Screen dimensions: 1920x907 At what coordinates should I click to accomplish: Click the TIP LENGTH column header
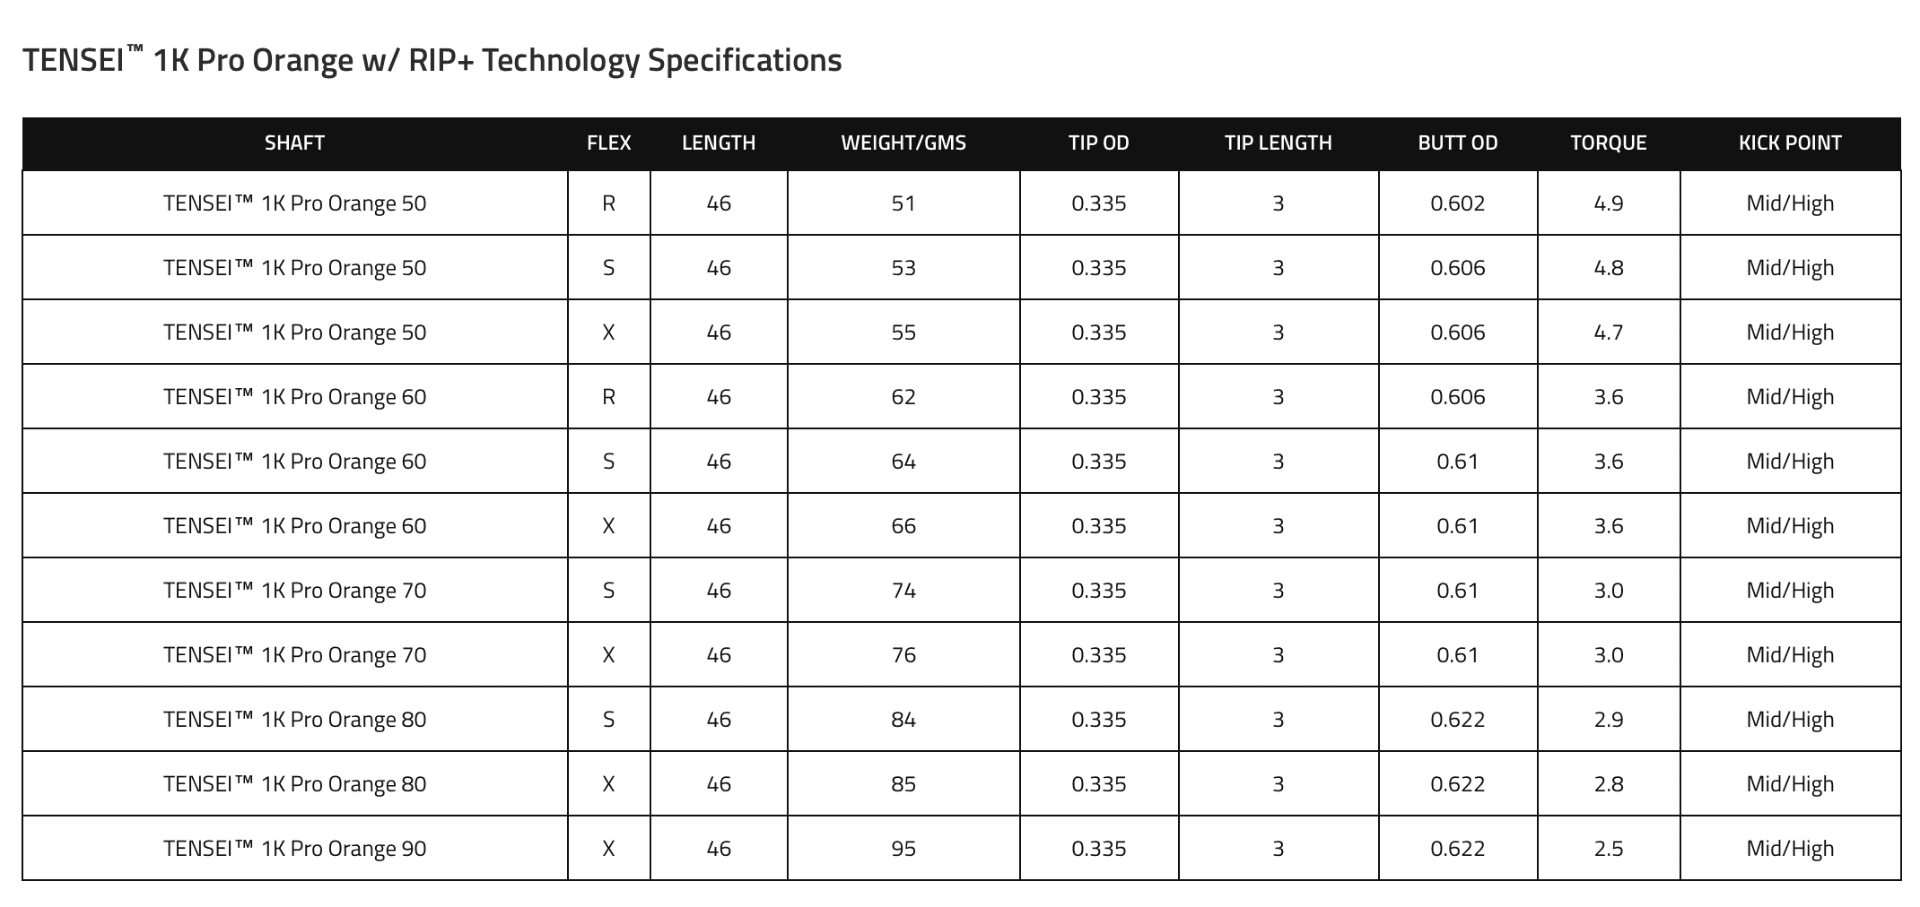(1278, 143)
